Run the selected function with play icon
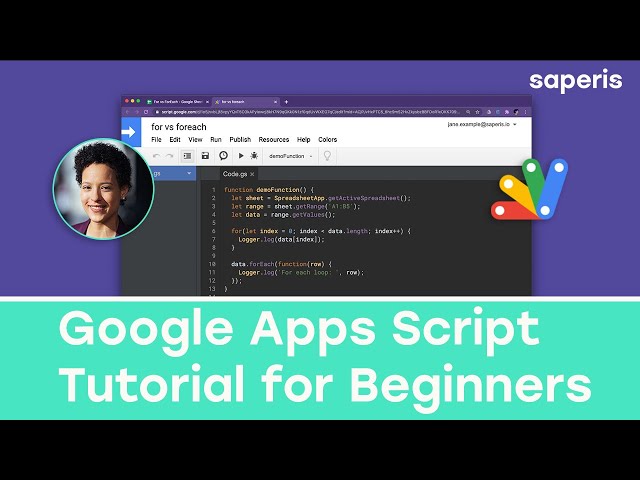The width and height of the screenshot is (640, 480). click(241, 156)
